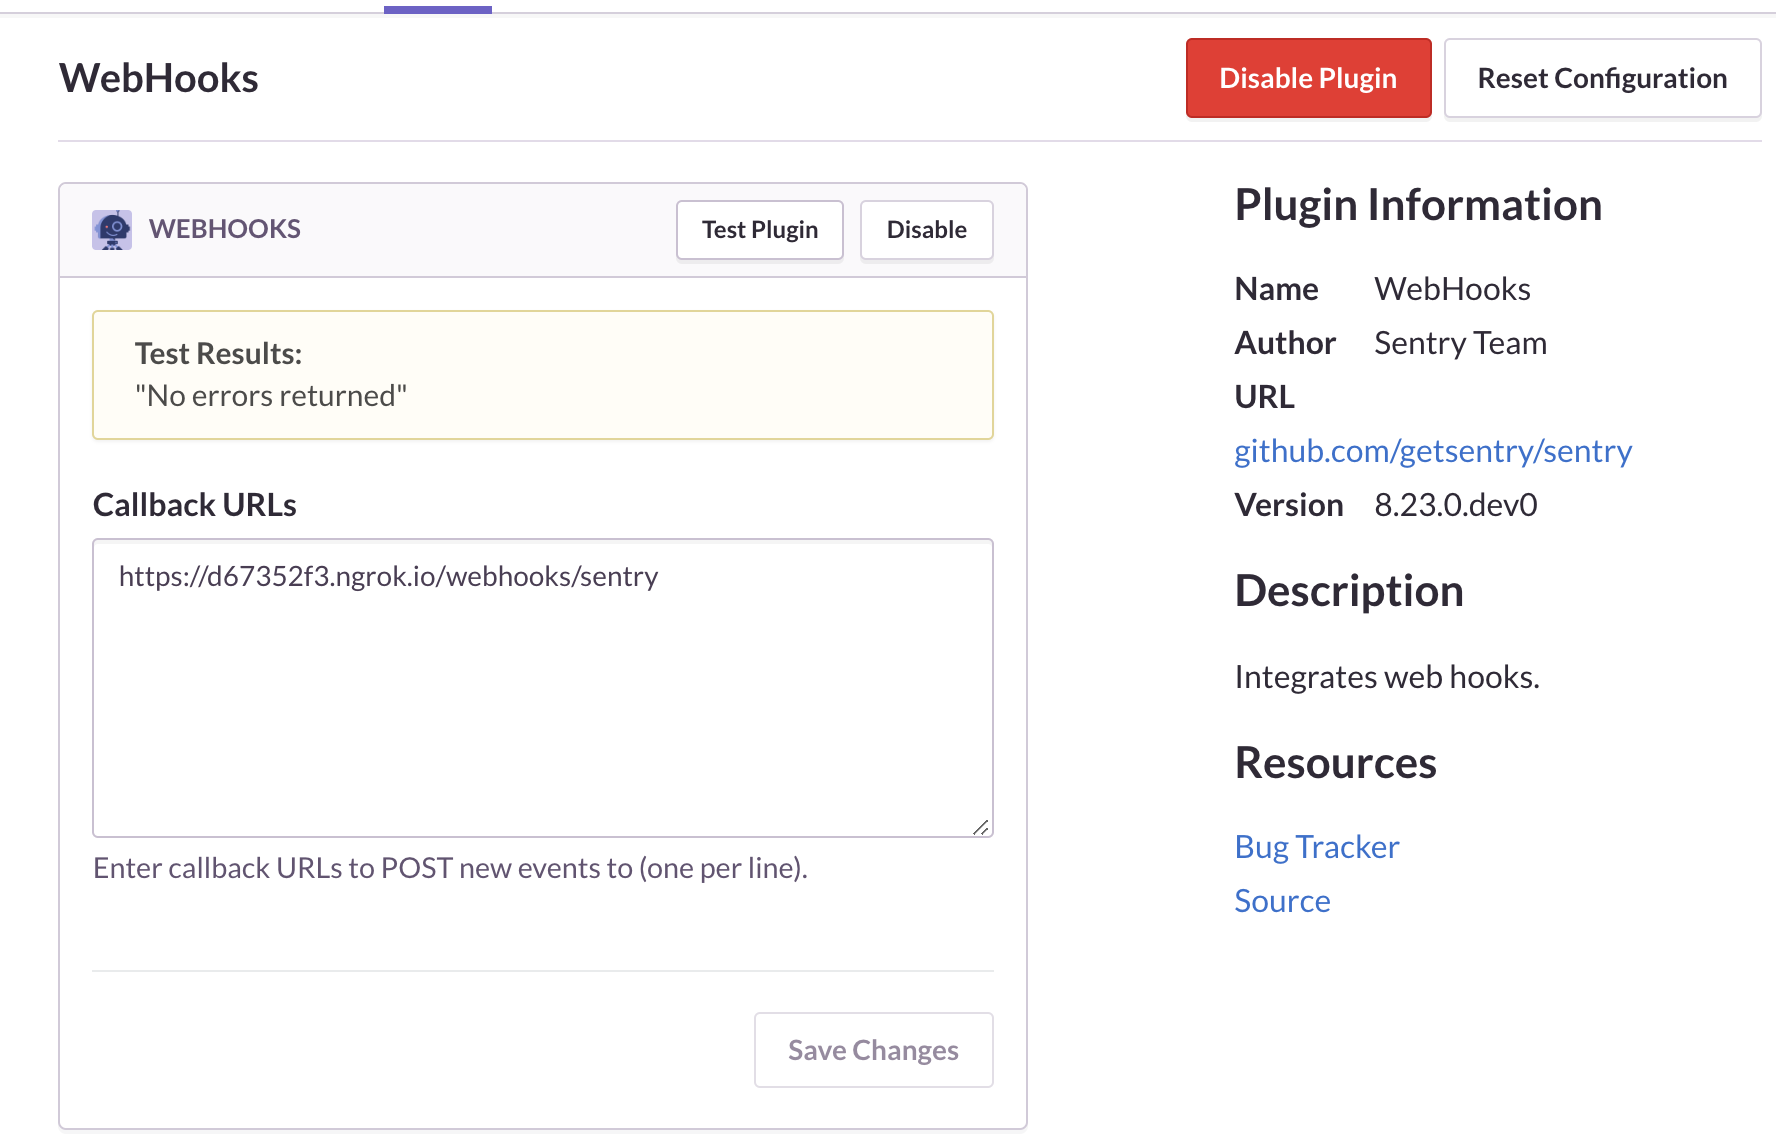
Task: Click the WEBHOOKS panel title text
Action: pyautogui.click(x=225, y=229)
